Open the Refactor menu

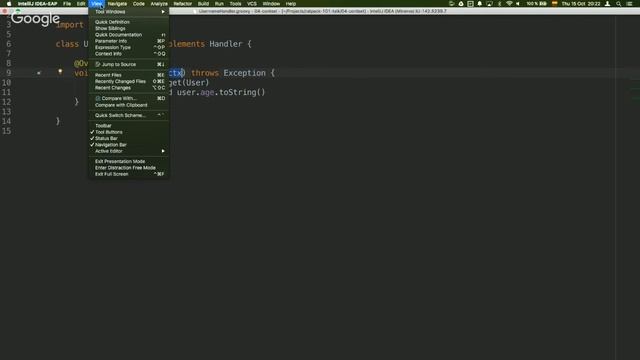182,4
